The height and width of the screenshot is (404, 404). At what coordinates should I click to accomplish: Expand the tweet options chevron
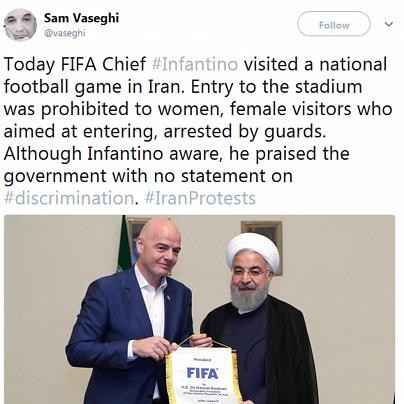[x=389, y=24]
